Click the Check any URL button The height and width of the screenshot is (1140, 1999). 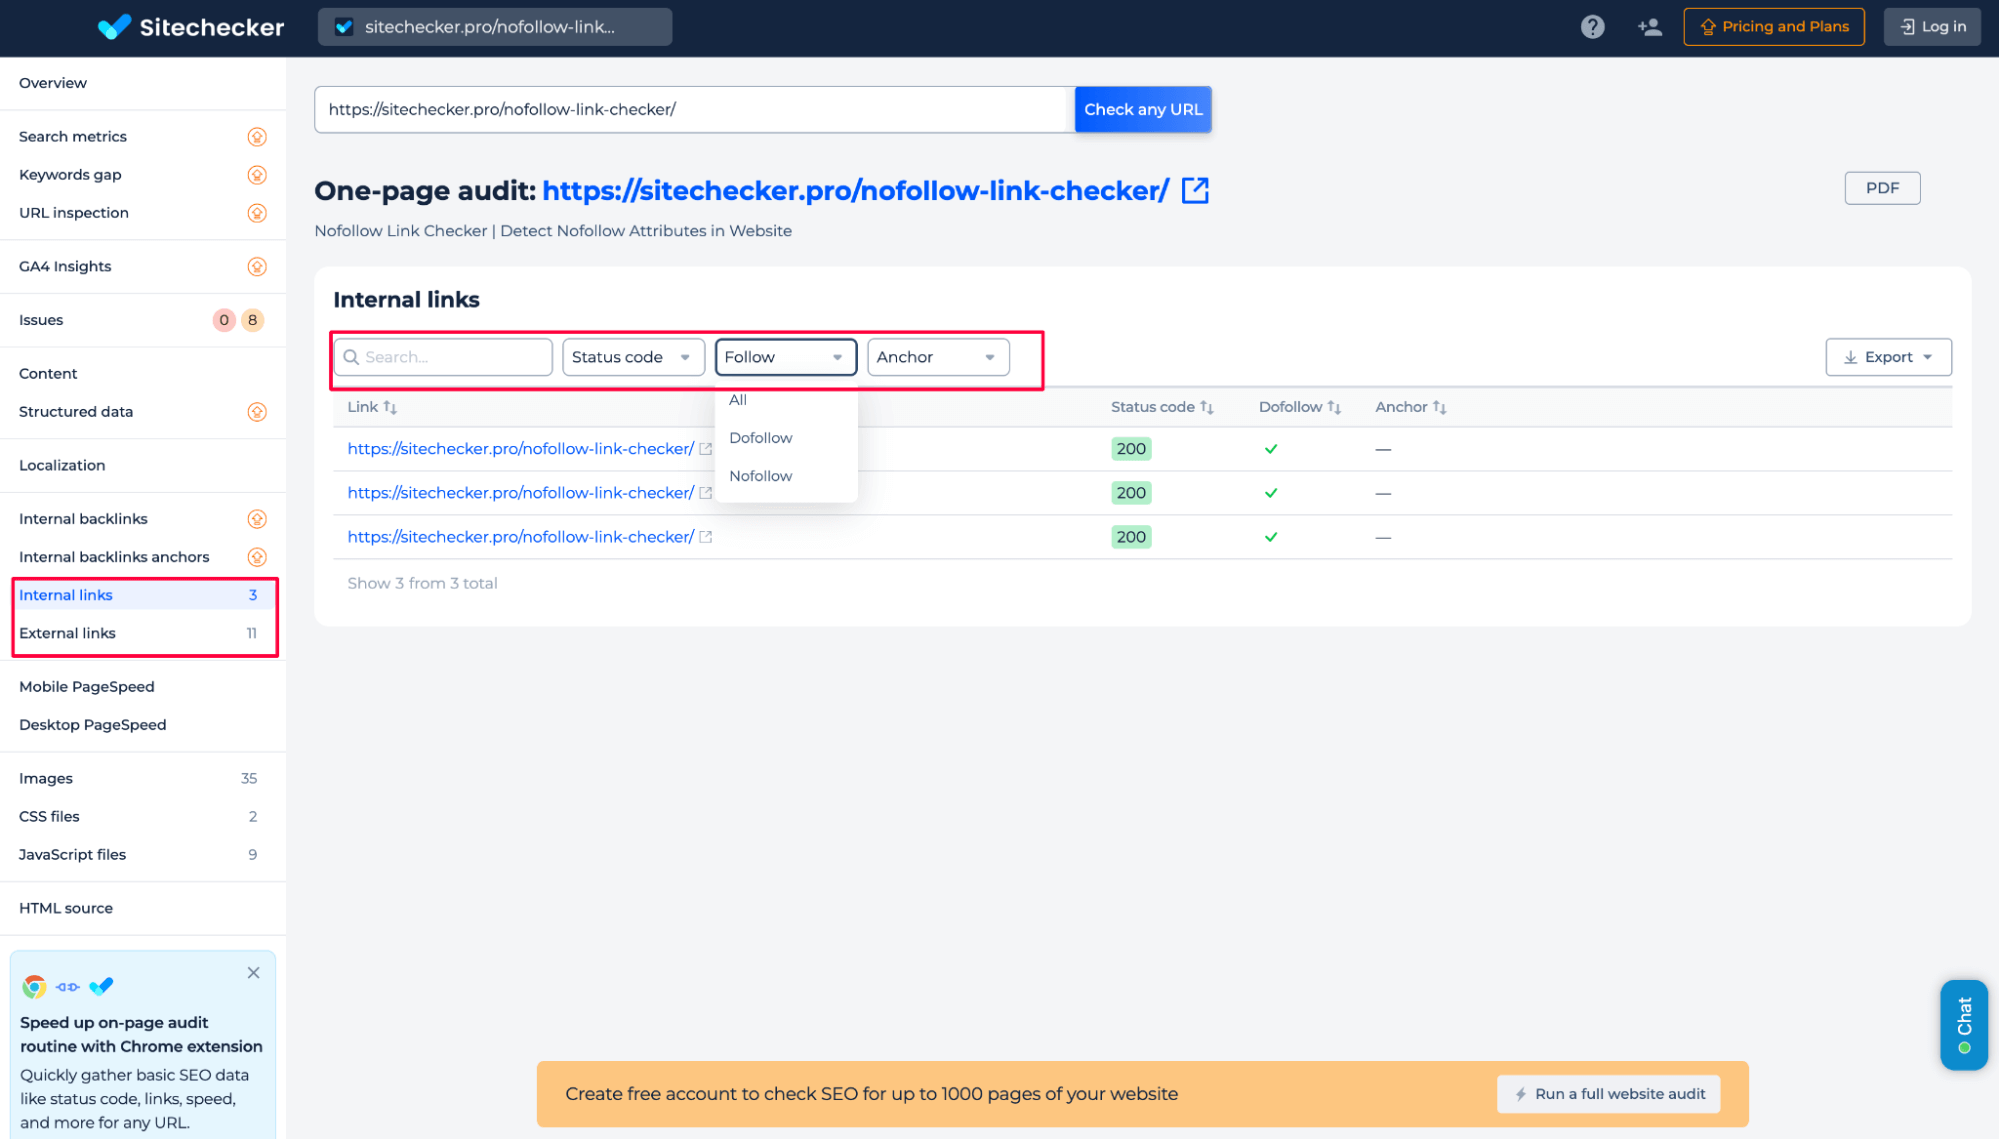pos(1142,109)
